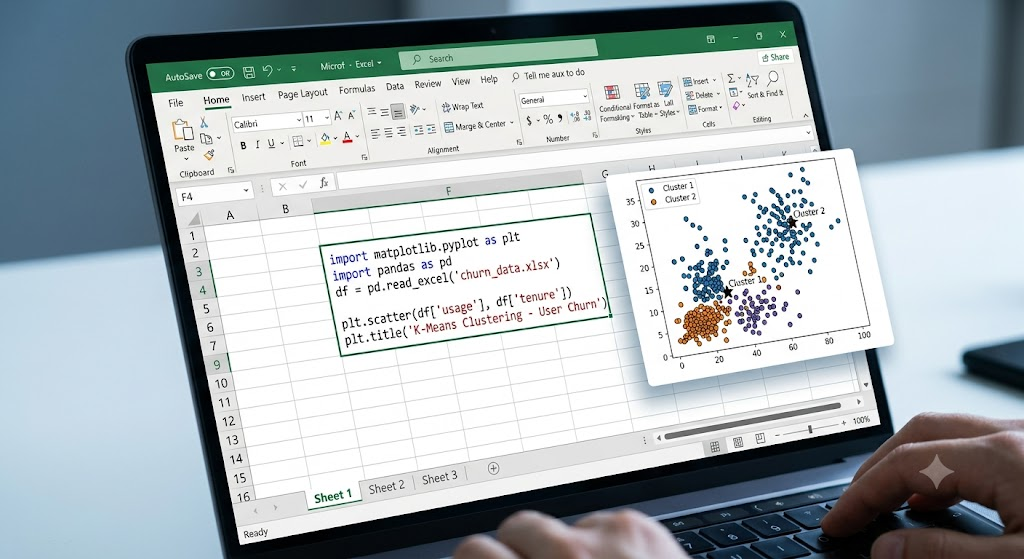Screen dimensions: 1024x559
Task: Decrease font size with small A
Action: 351,115
